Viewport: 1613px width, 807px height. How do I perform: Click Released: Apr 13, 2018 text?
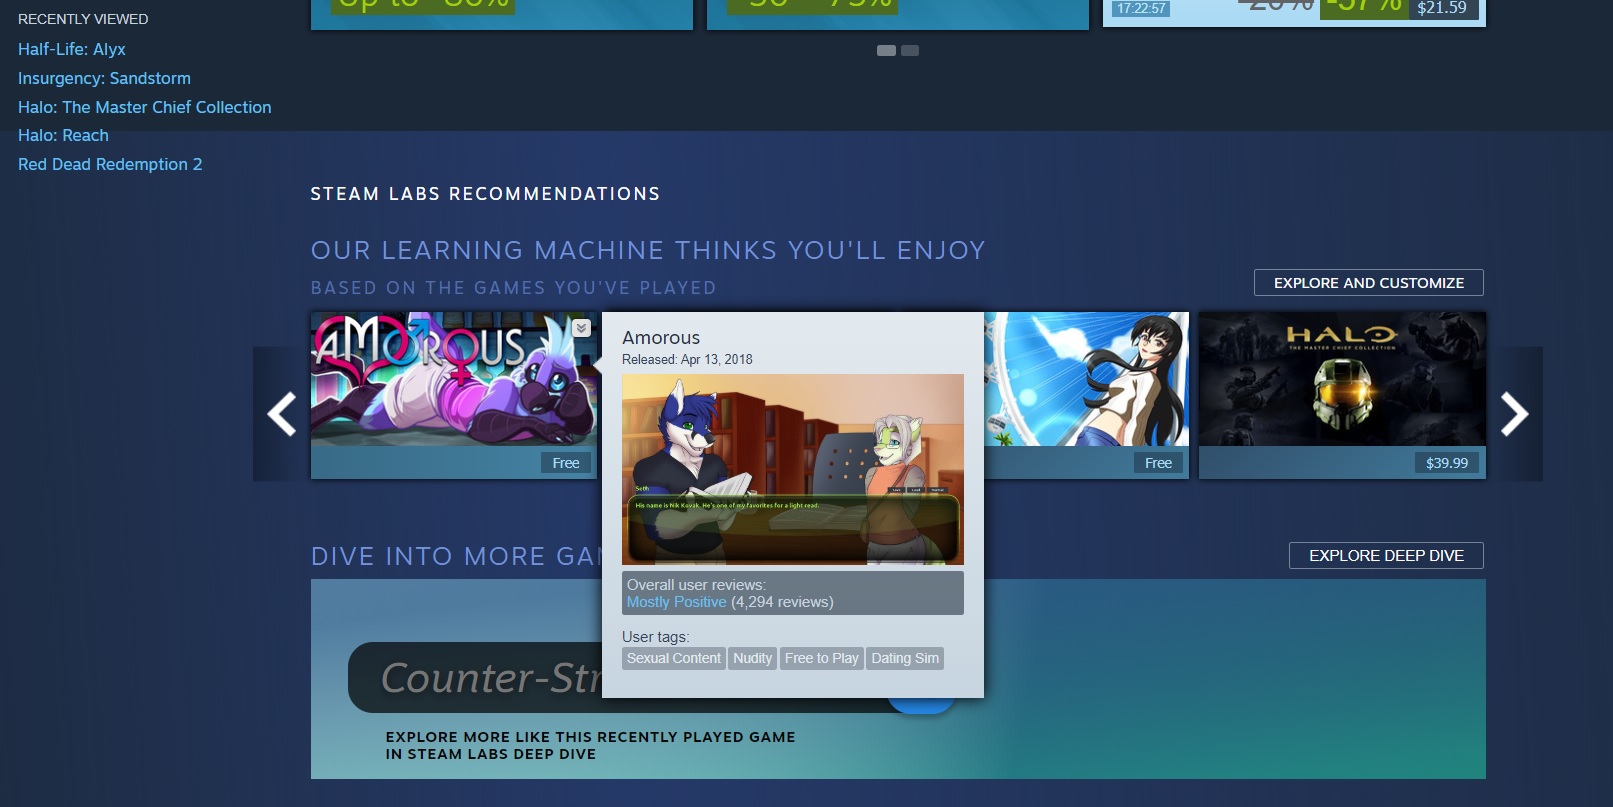pos(687,359)
